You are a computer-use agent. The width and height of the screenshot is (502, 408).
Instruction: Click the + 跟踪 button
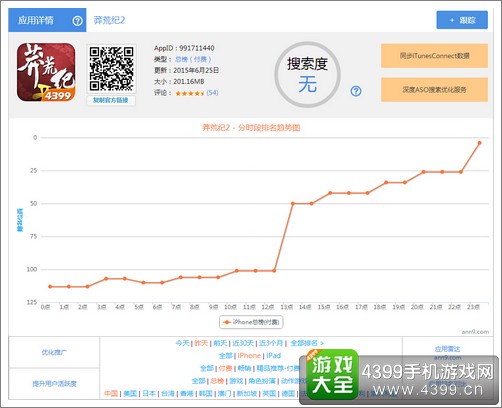462,20
